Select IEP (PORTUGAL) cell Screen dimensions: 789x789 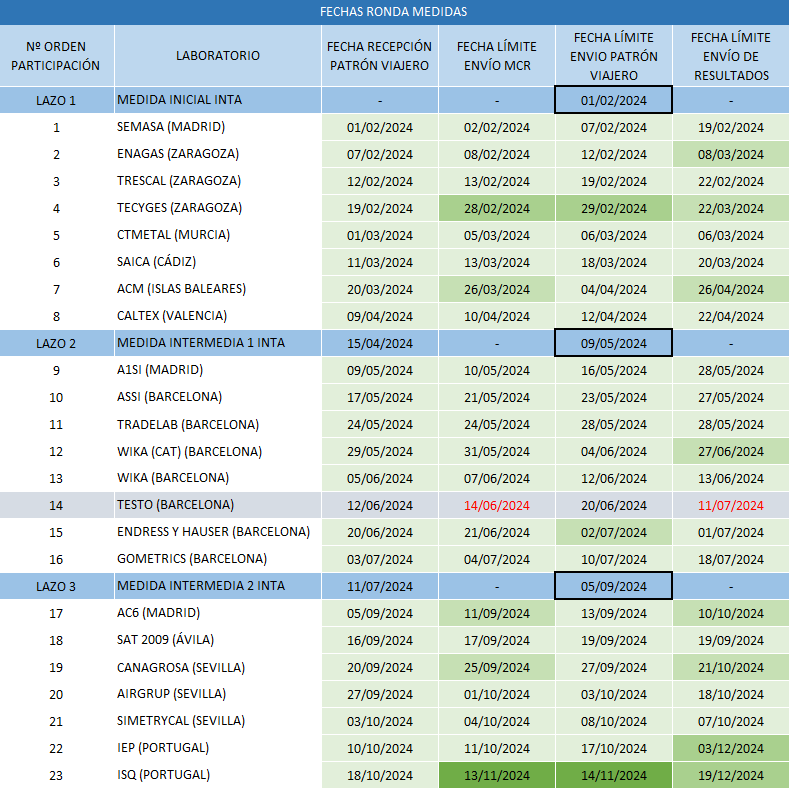coord(218,748)
